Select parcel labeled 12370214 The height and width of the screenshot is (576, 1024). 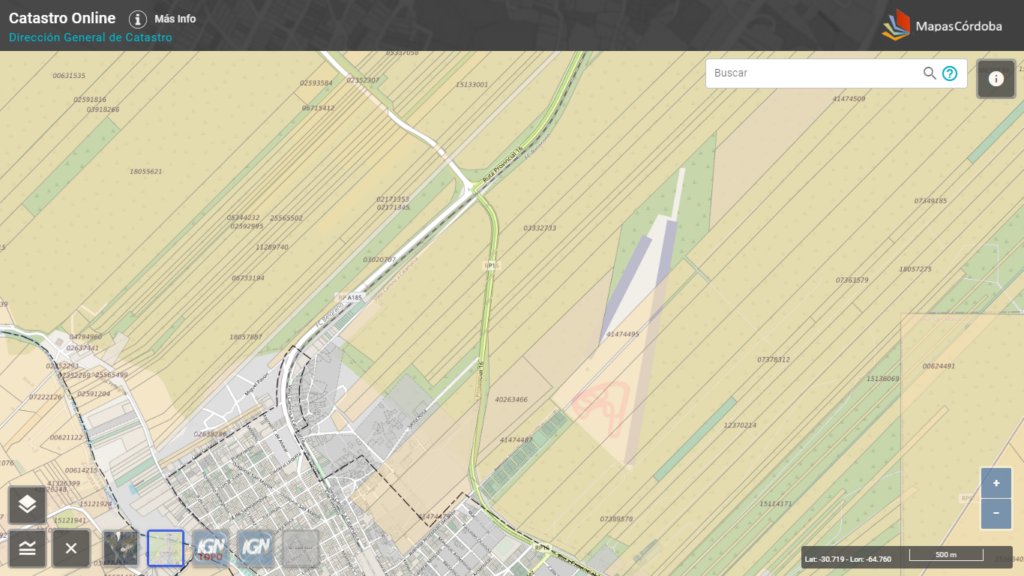pyautogui.click(x=740, y=425)
